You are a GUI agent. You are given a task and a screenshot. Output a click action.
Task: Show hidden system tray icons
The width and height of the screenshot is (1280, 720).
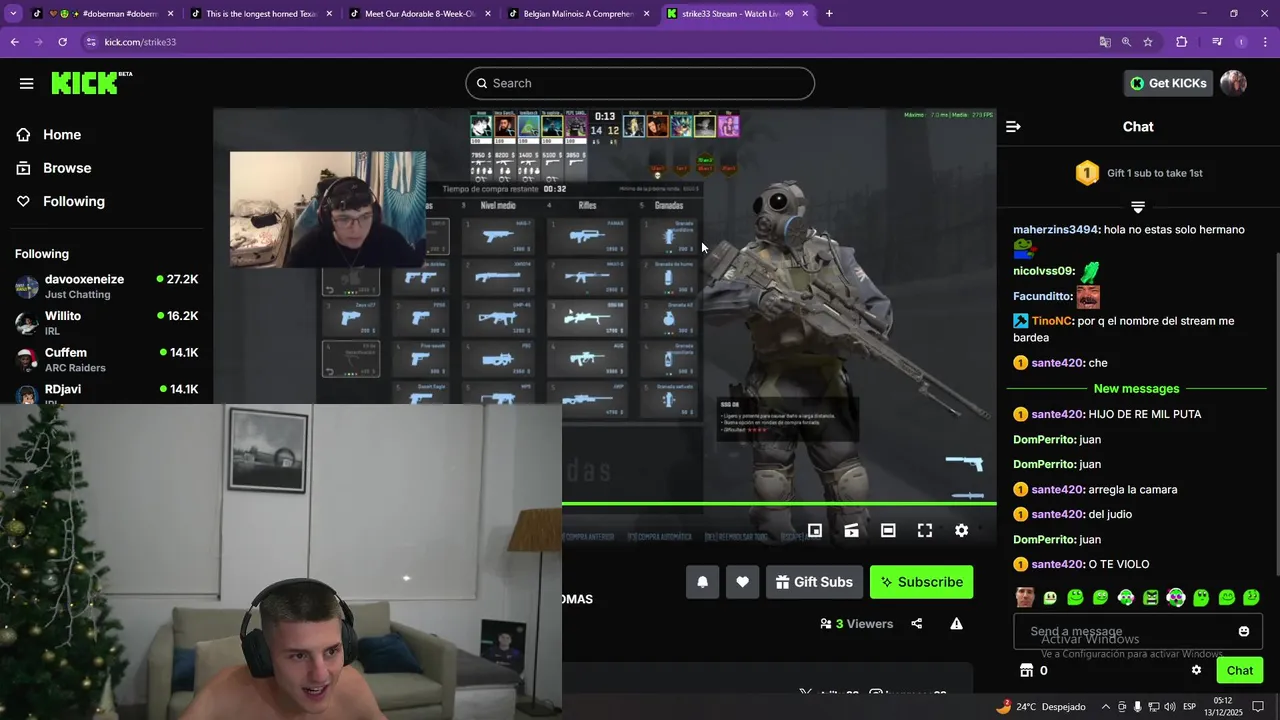(x=1105, y=706)
